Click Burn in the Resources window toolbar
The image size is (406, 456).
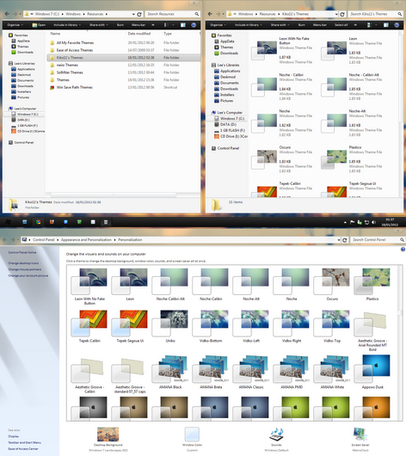120,25
